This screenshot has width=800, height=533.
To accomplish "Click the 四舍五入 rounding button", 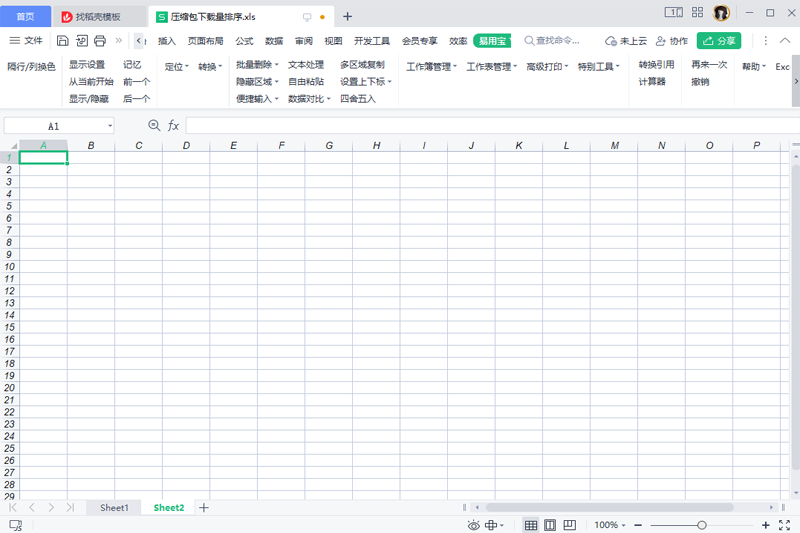I will [x=357, y=99].
